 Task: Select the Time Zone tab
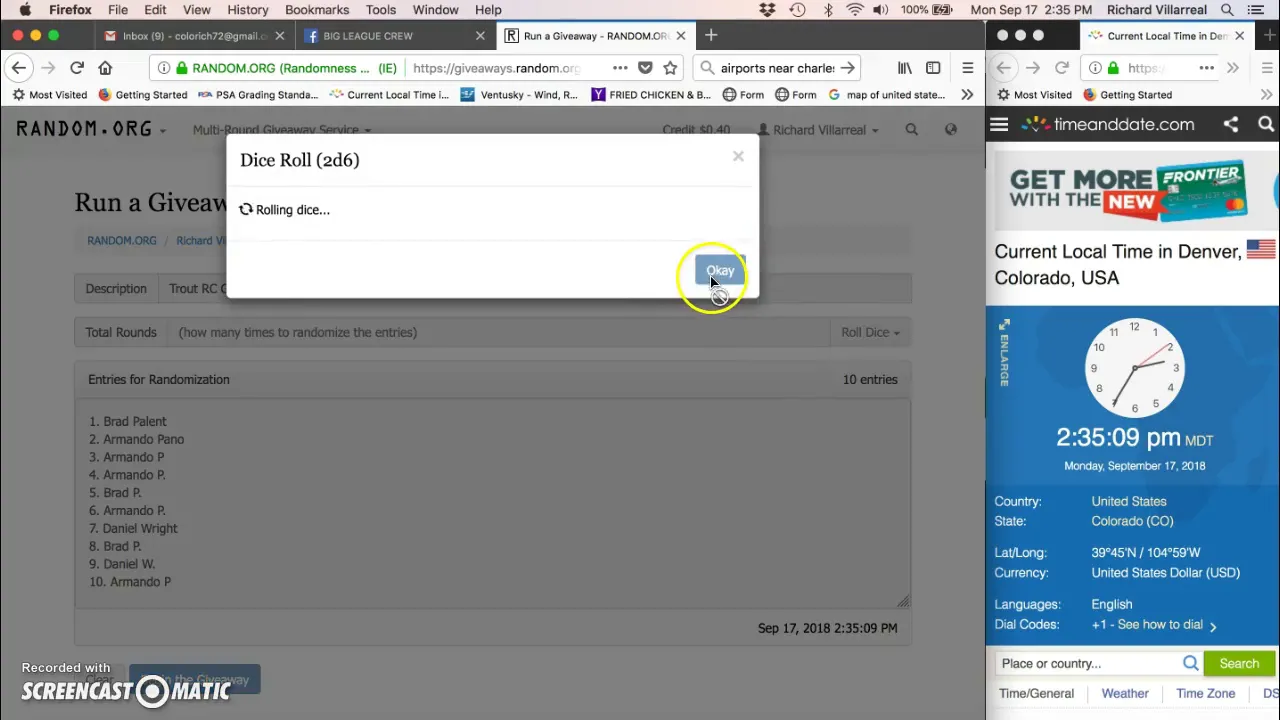(x=1205, y=693)
